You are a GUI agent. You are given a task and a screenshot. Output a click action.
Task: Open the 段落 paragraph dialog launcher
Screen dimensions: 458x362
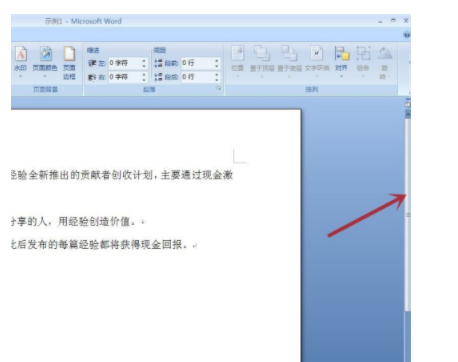point(219,88)
